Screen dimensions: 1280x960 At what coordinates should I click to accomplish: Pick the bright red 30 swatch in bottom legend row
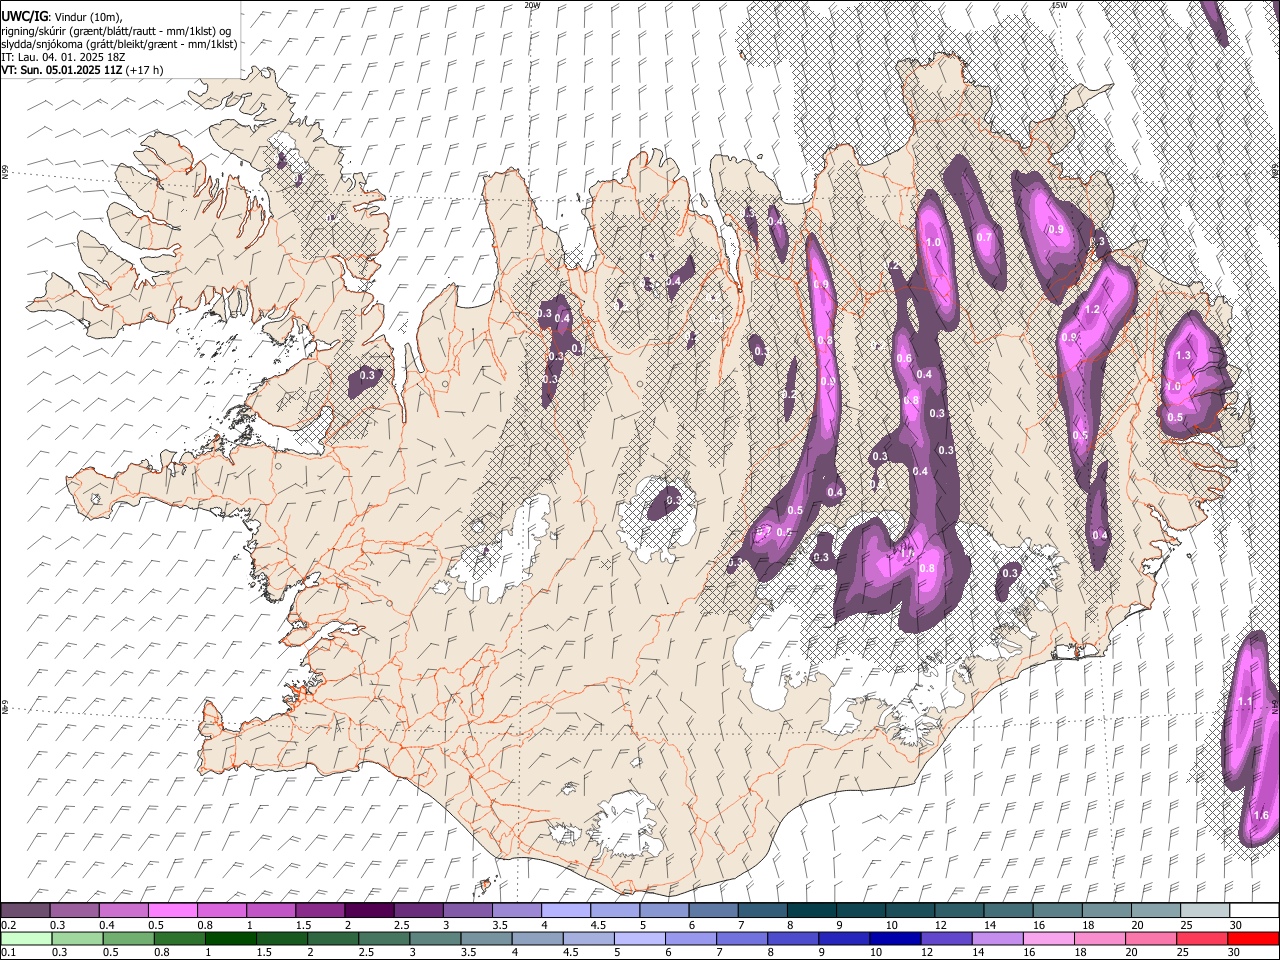pos(1253,939)
